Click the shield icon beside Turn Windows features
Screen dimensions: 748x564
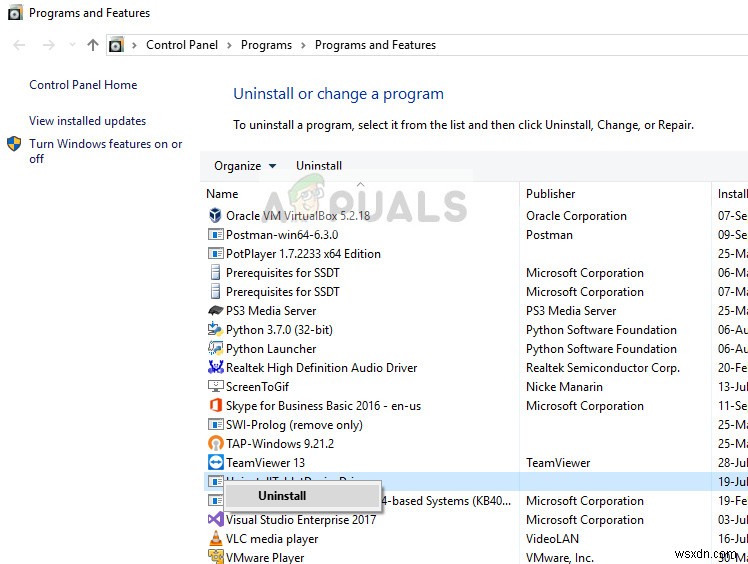click(14, 144)
